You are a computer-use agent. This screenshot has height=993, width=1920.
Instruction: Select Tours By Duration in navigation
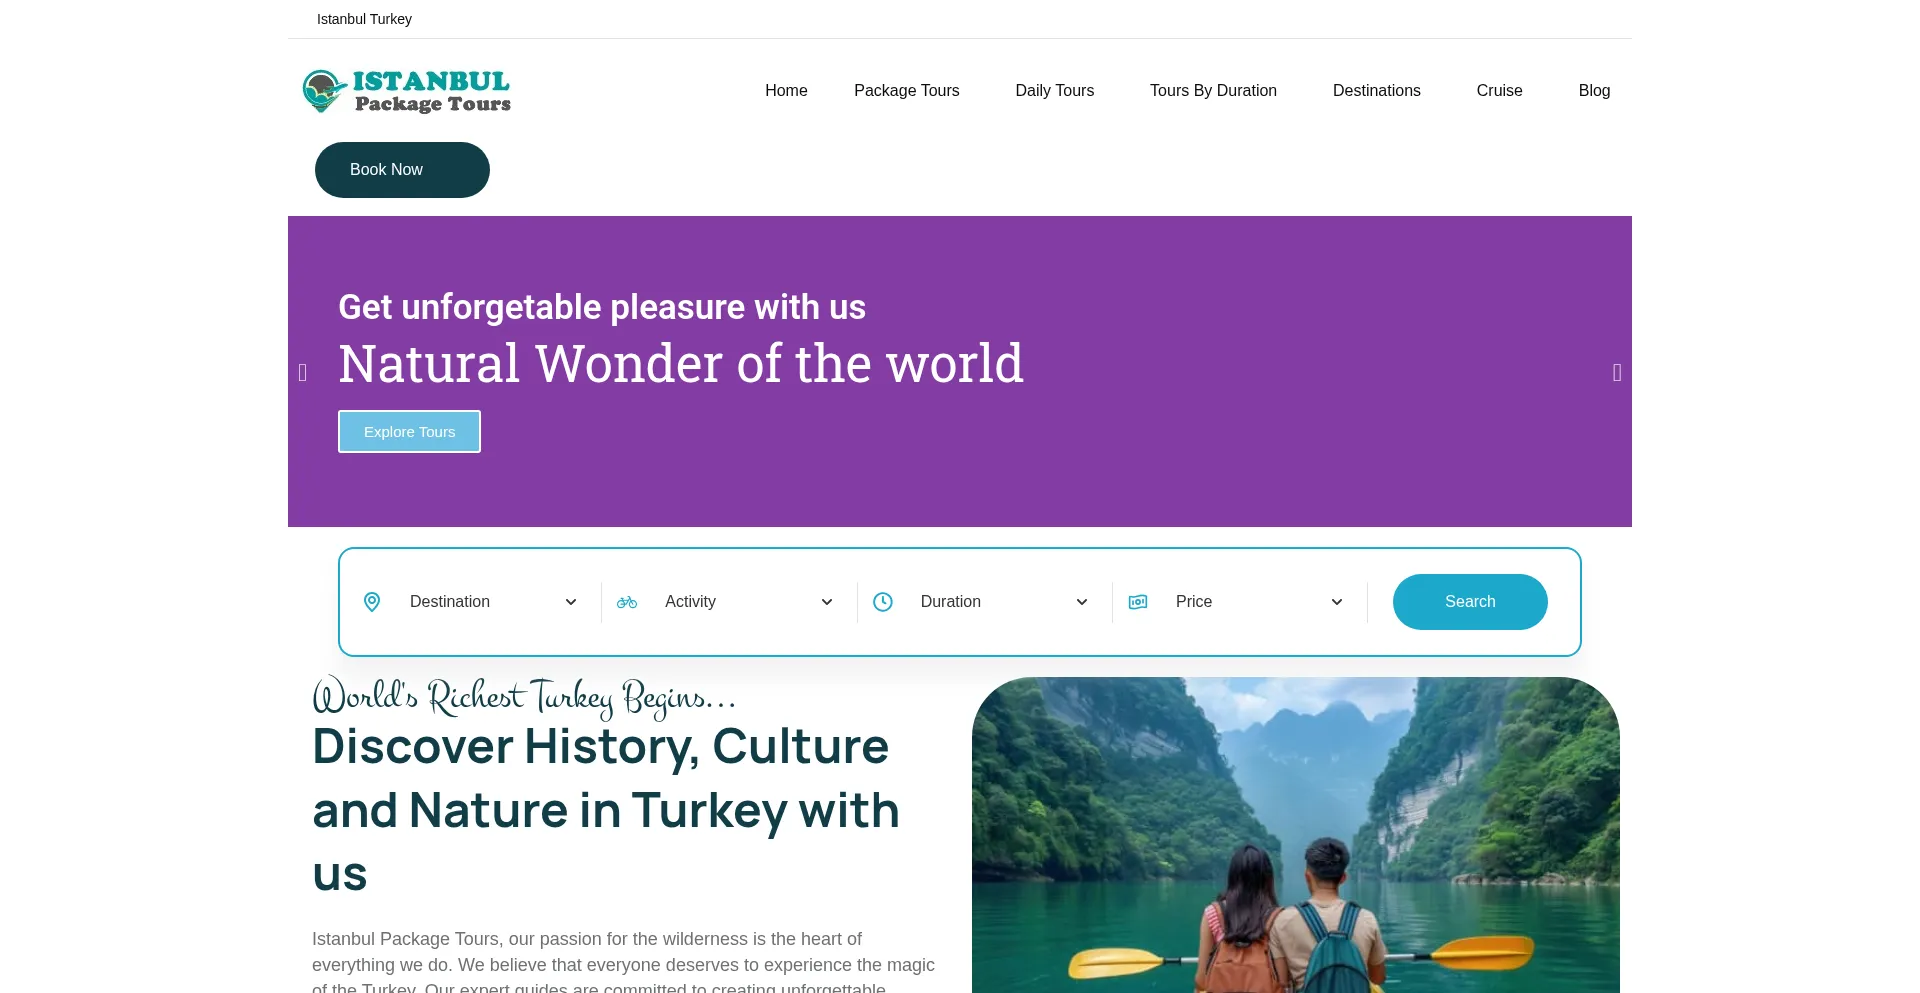pyautogui.click(x=1213, y=91)
